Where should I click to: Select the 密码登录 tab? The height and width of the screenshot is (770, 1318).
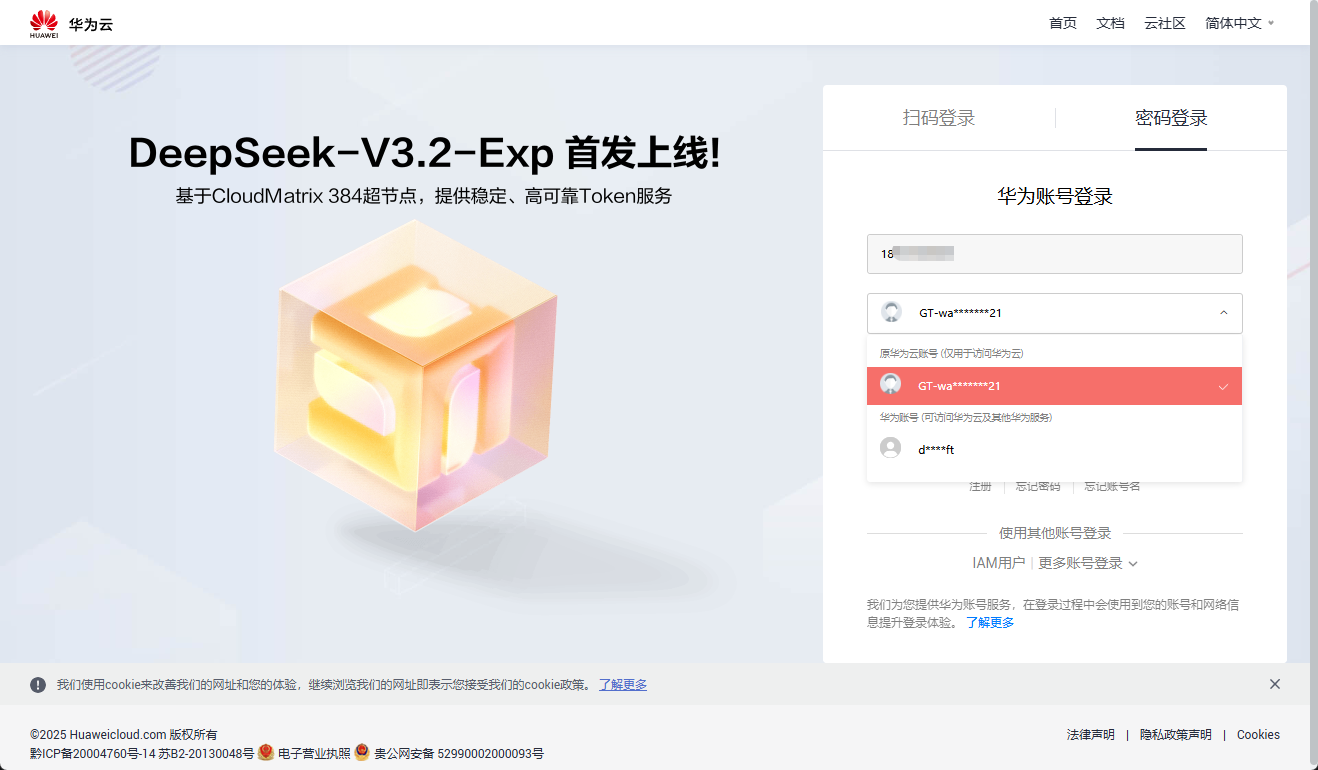pos(1171,118)
